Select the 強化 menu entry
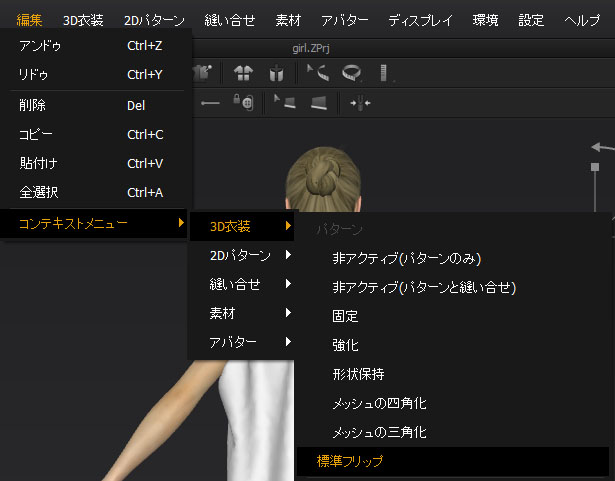The width and height of the screenshot is (615, 481). pos(453,345)
